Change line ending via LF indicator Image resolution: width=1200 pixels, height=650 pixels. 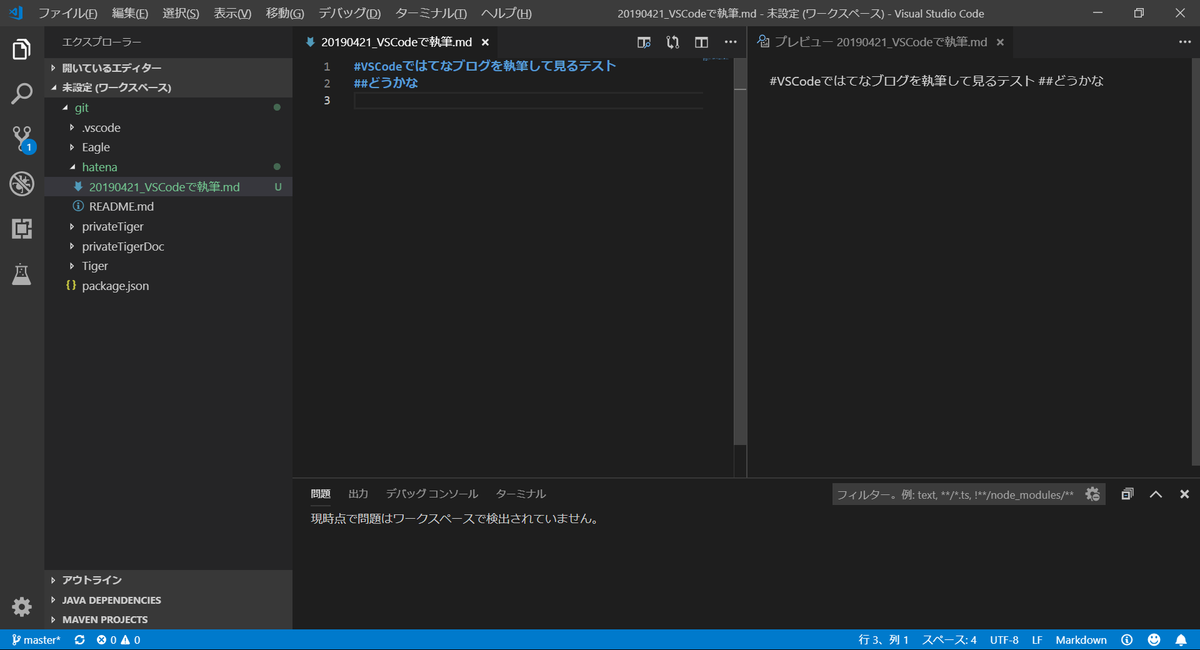coord(1037,640)
